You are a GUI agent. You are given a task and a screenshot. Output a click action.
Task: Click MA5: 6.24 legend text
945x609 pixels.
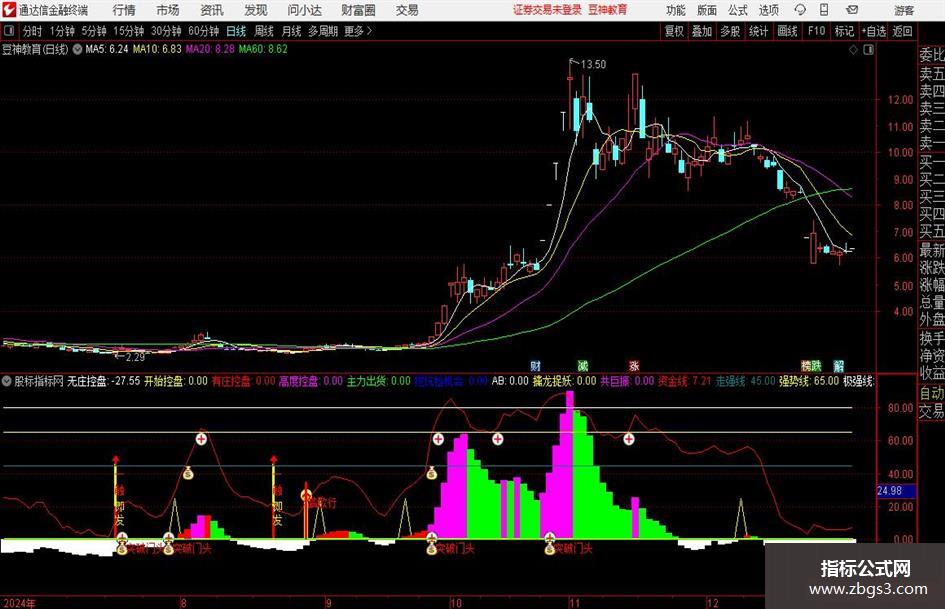107,49
